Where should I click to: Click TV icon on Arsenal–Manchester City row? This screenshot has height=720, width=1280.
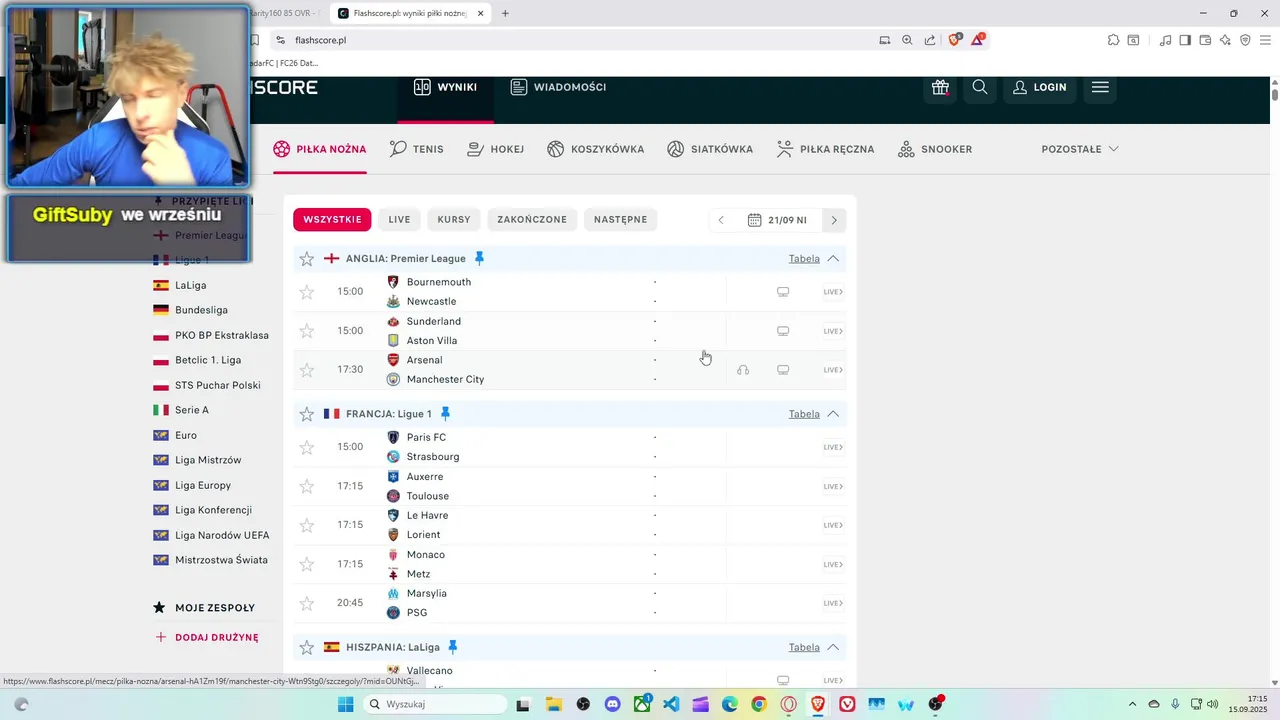pos(783,370)
